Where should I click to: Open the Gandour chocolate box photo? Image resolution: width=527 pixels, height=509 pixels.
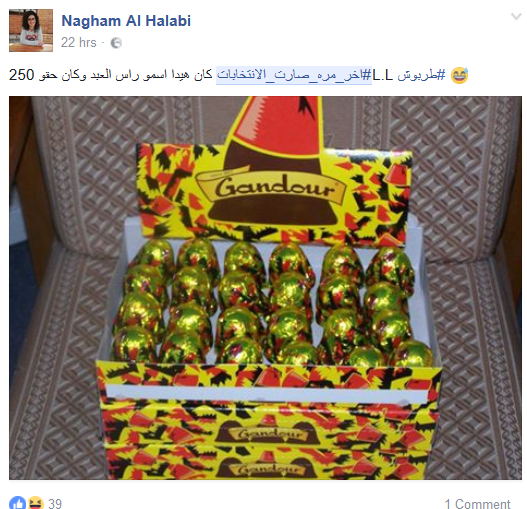265,288
